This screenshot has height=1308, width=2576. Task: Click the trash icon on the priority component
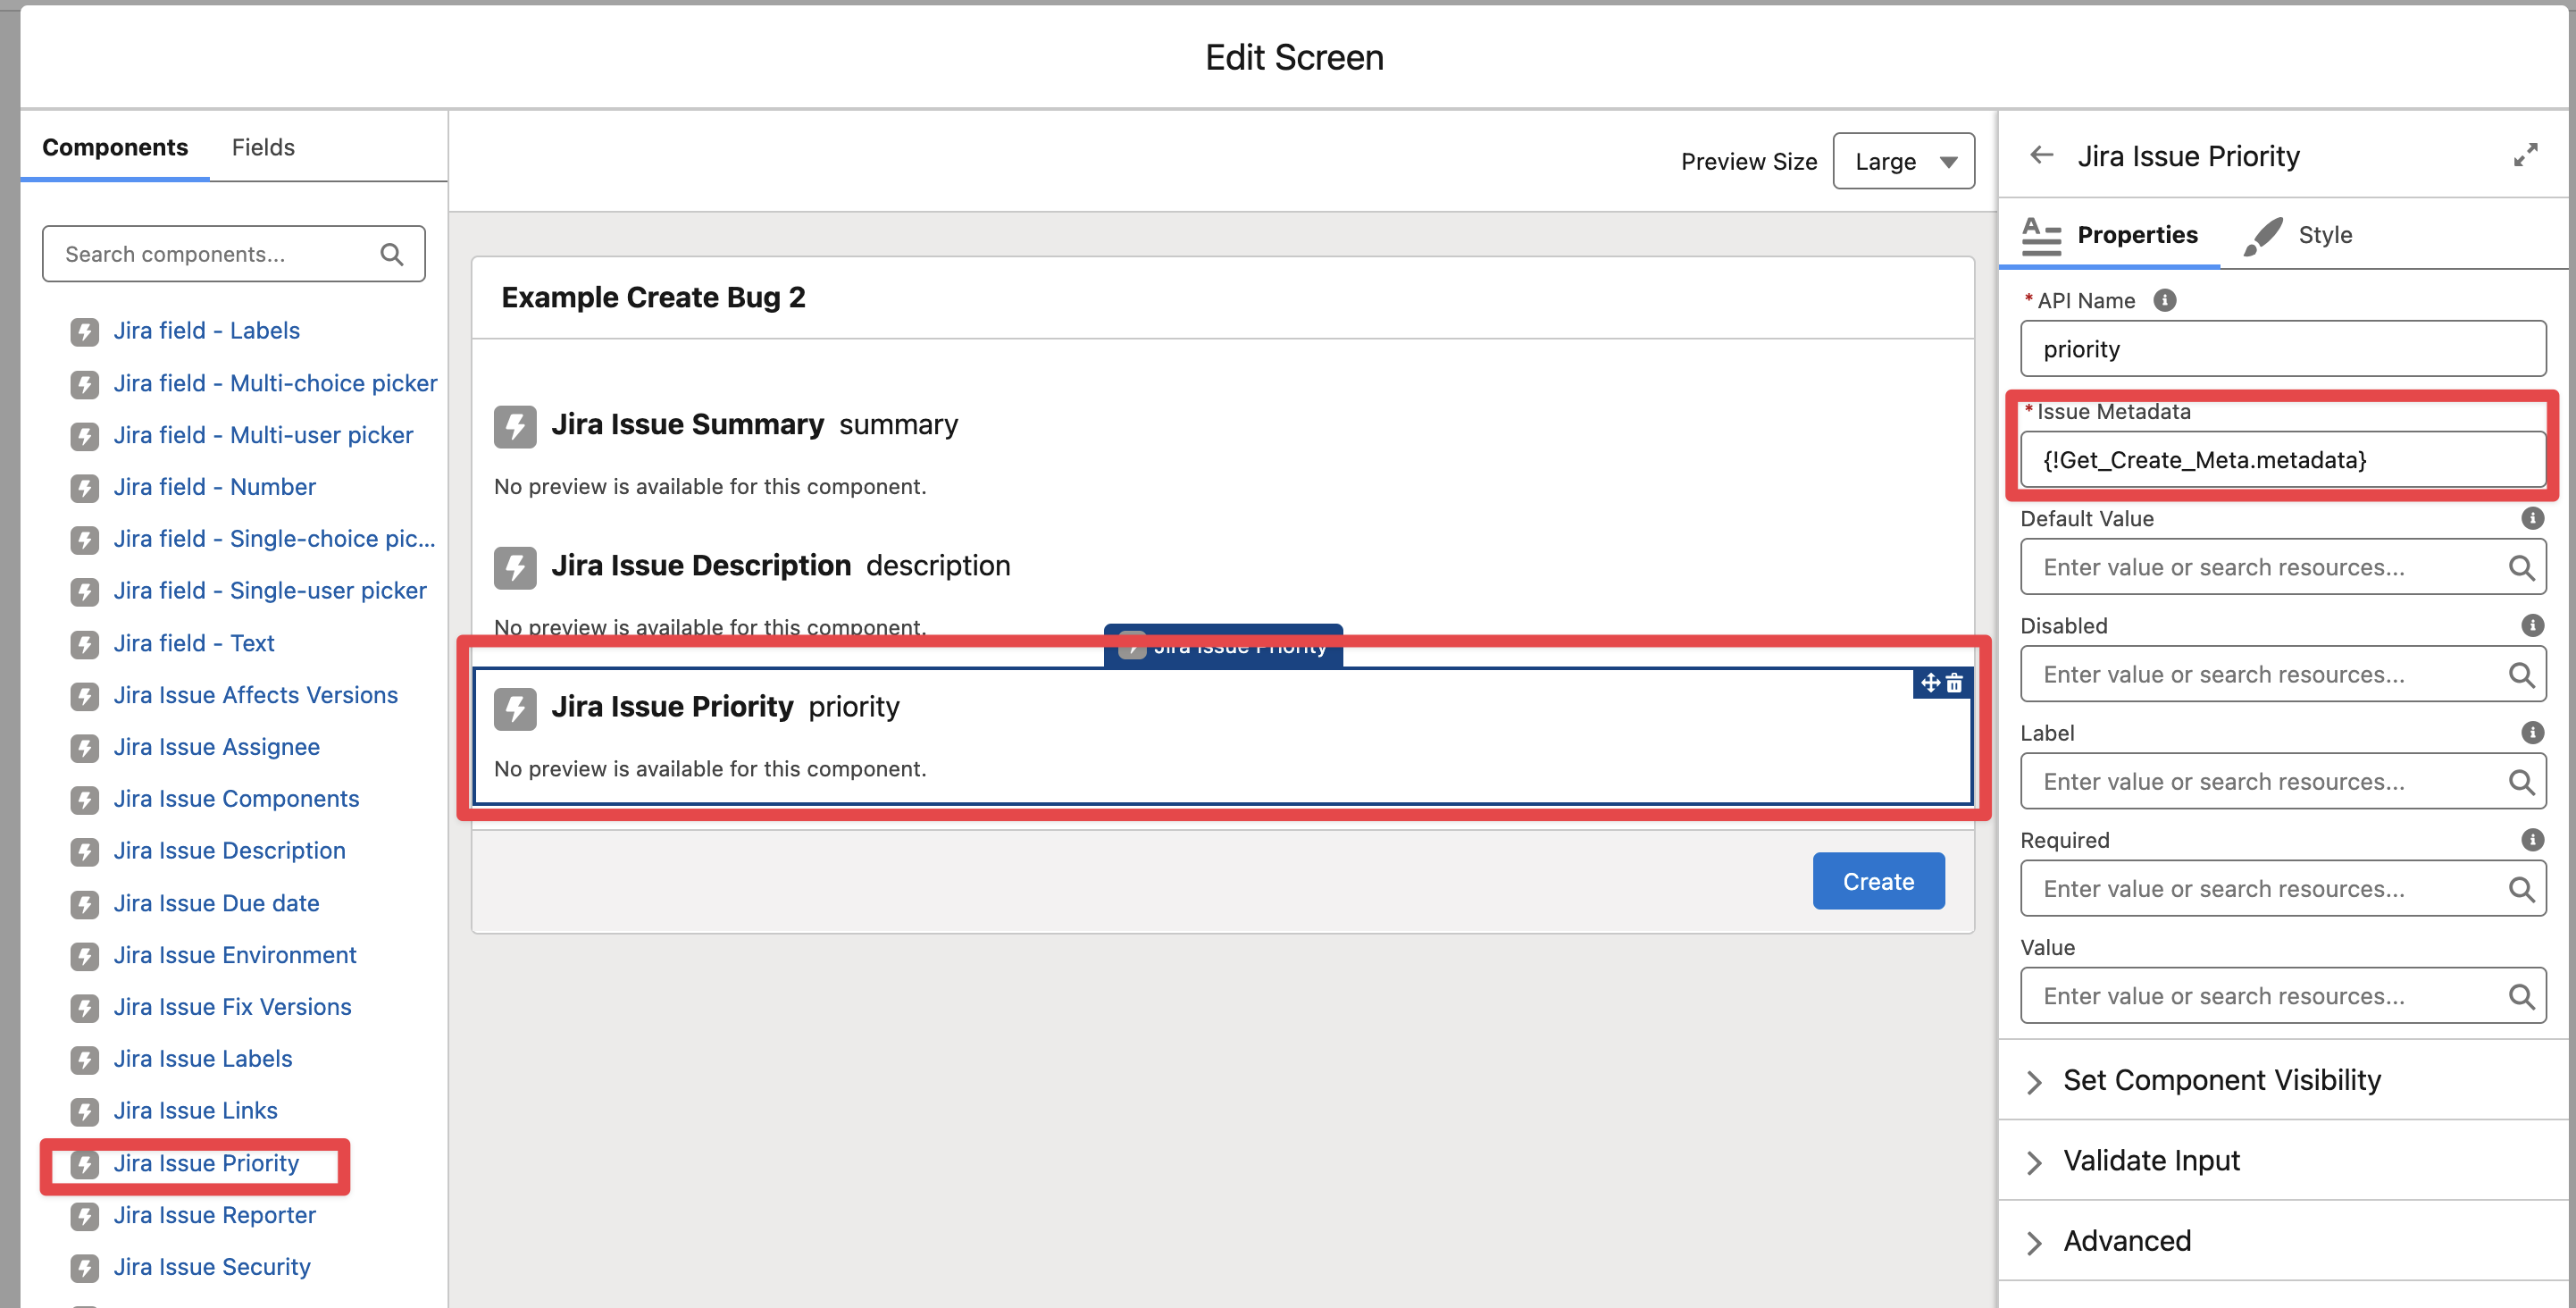click(1955, 684)
